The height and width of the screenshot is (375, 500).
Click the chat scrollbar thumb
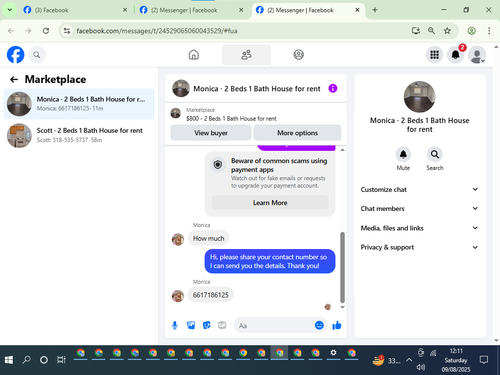(x=342, y=268)
